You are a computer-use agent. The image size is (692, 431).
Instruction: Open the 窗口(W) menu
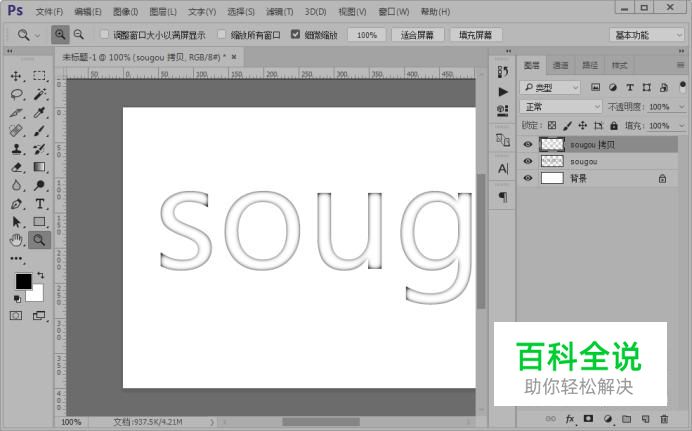[394, 12]
